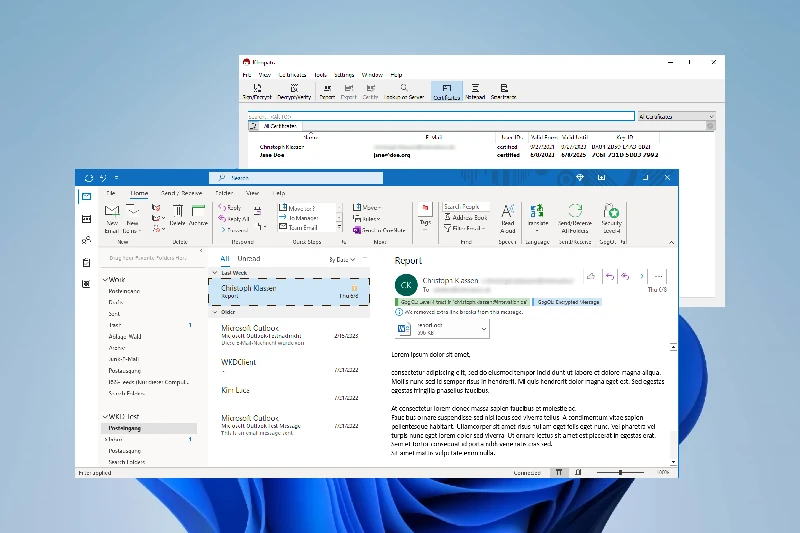Open the New Items dropdown in Outlook

pos(132,219)
